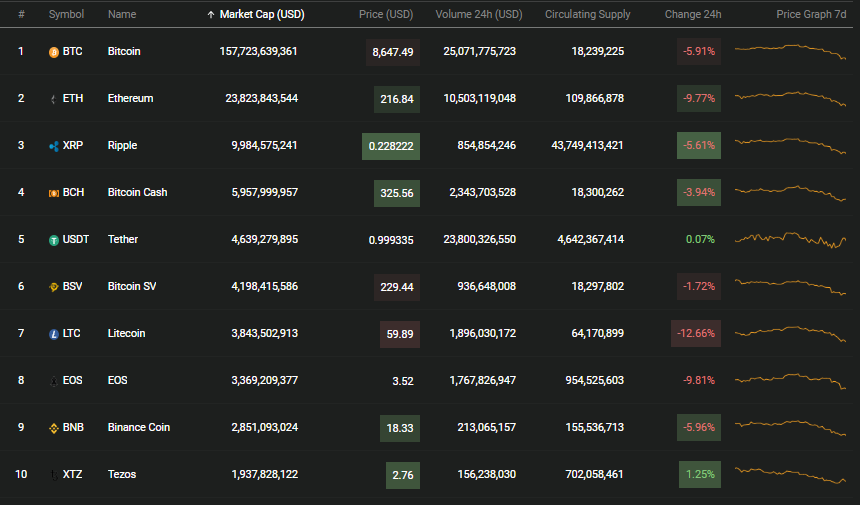Sort by the Name column header

pos(122,14)
